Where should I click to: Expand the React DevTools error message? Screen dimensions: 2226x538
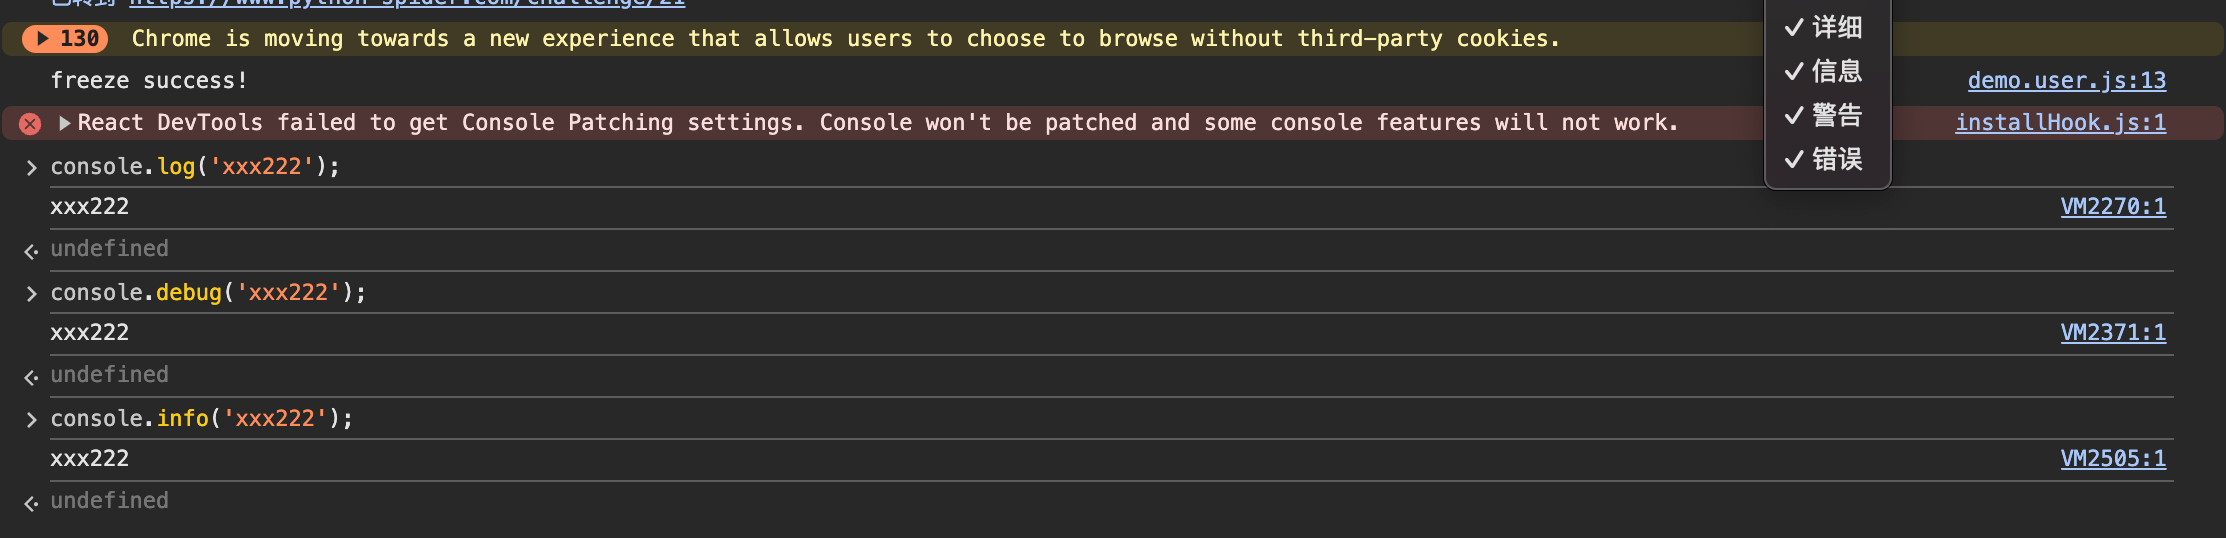[x=65, y=123]
